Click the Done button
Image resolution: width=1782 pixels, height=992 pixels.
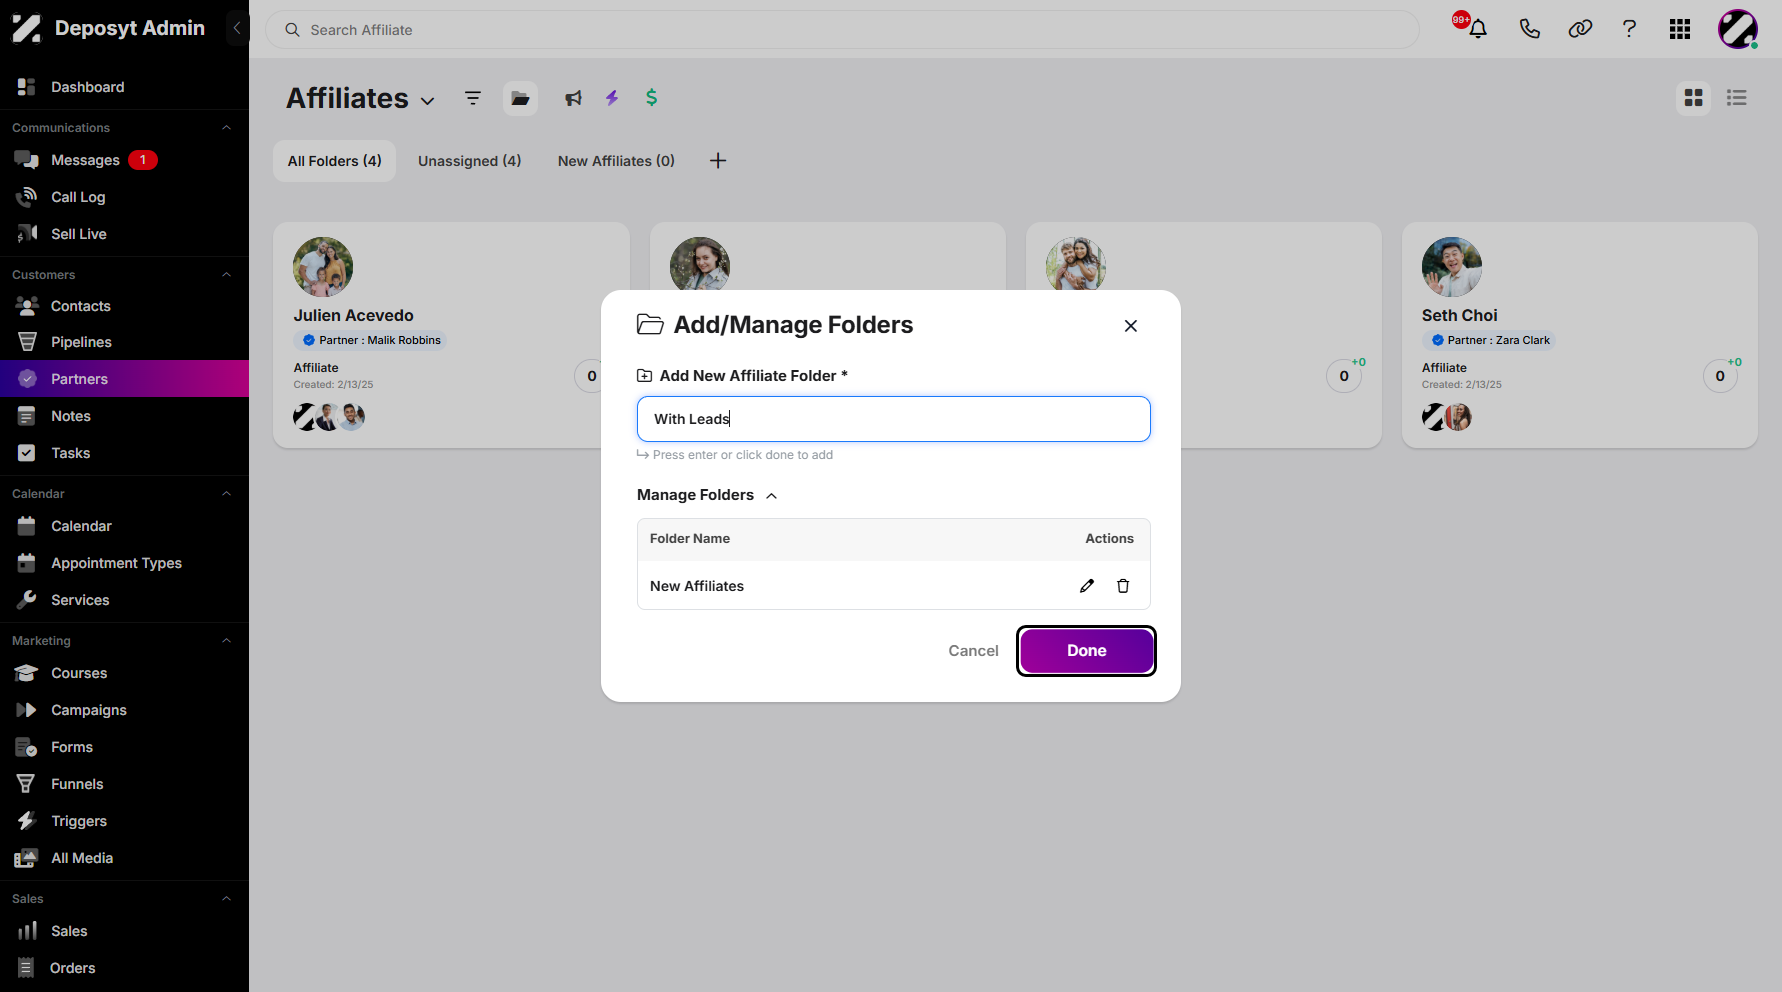[x=1087, y=651]
